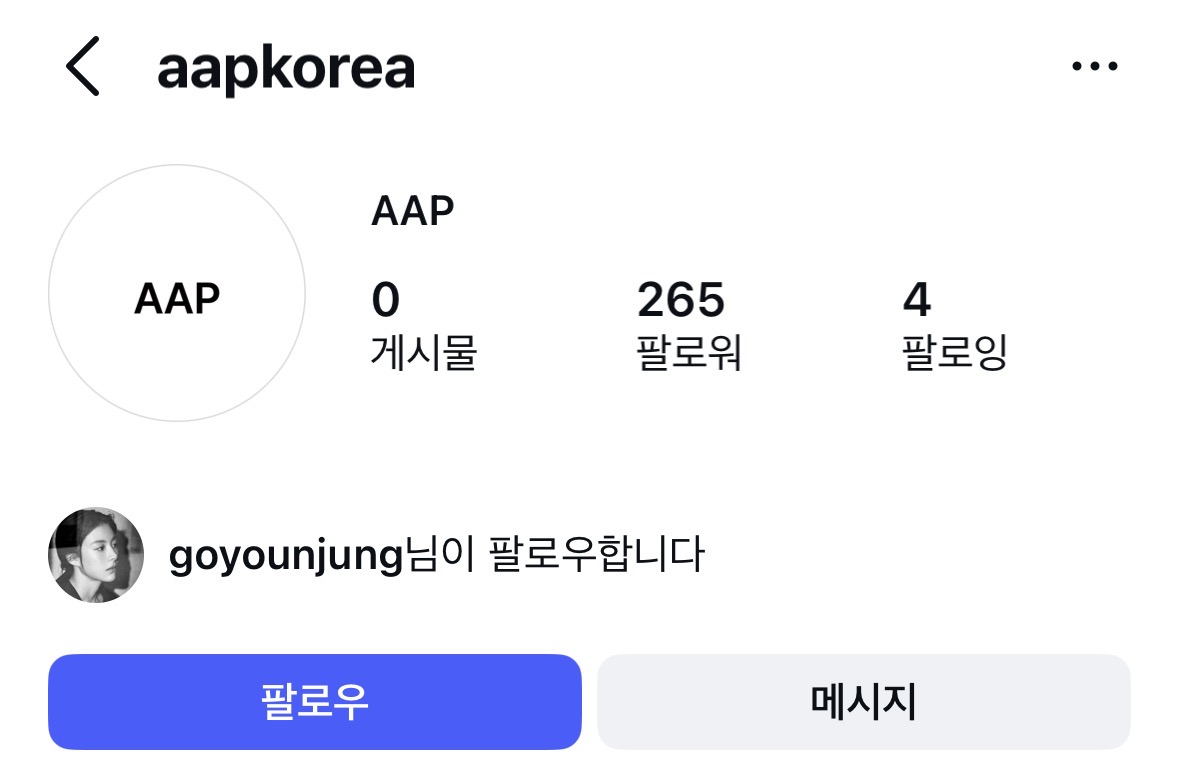Click the AAP display name above stats
The height and width of the screenshot is (765, 1179).
click(412, 211)
